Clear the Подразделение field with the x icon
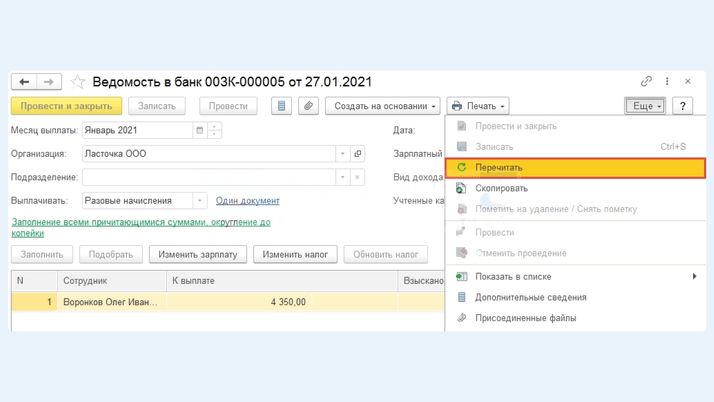Viewport: 714px width, 402px height. pyautogui.click(x=357, y=177)
